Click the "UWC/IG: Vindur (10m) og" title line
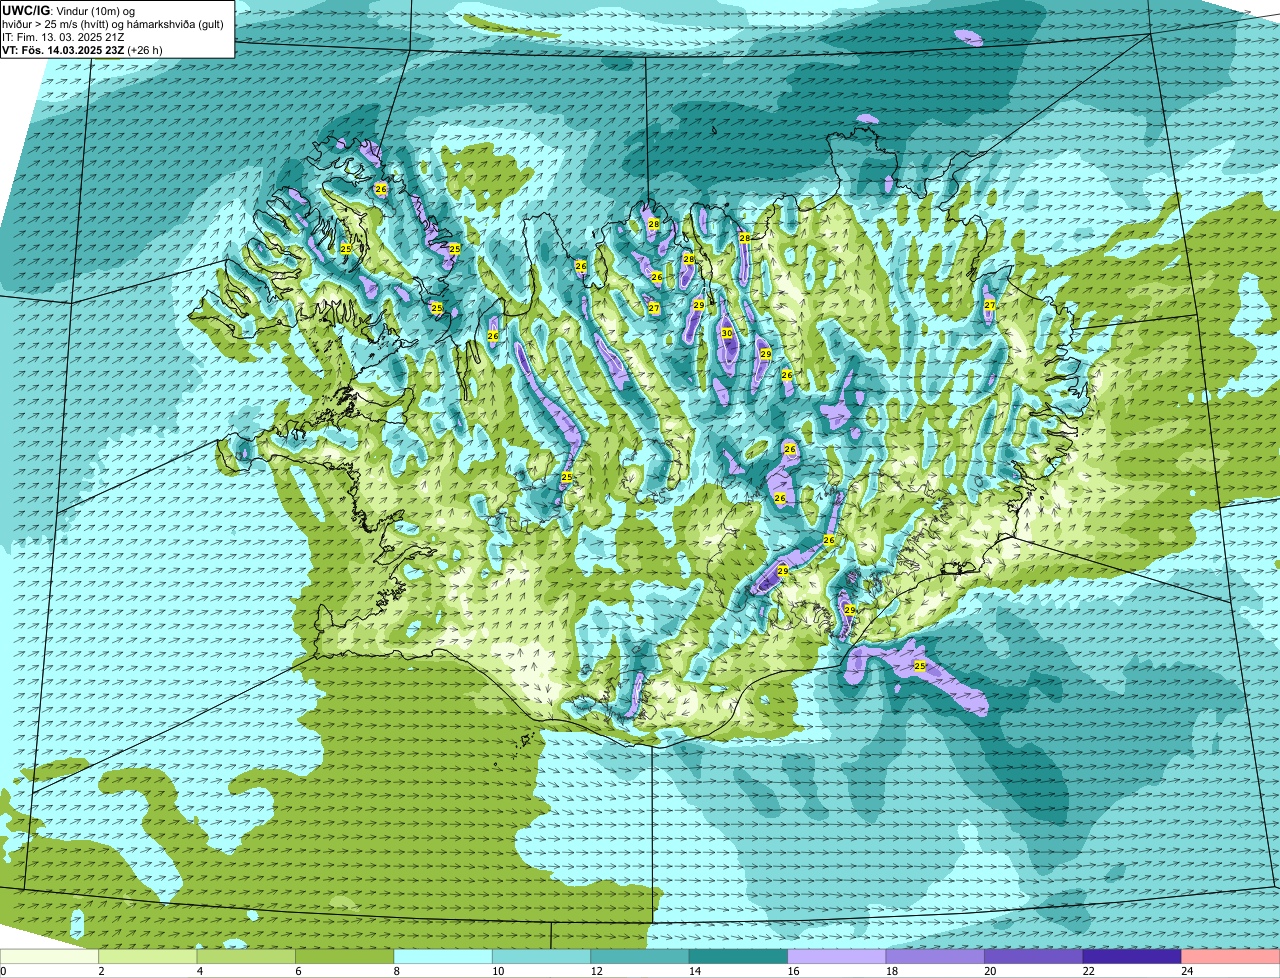 click(x=69, y=11)
